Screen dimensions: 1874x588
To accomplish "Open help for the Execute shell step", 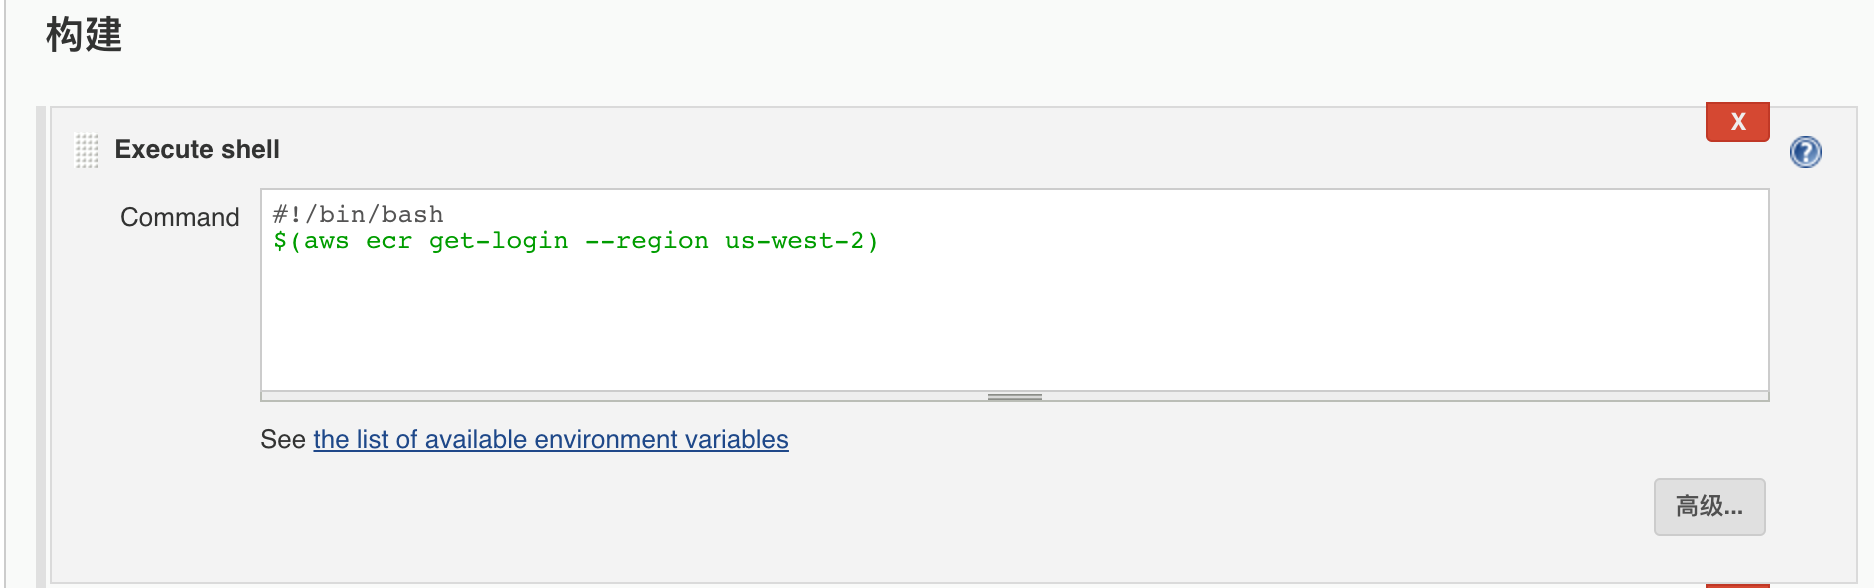I will 1805,152.
